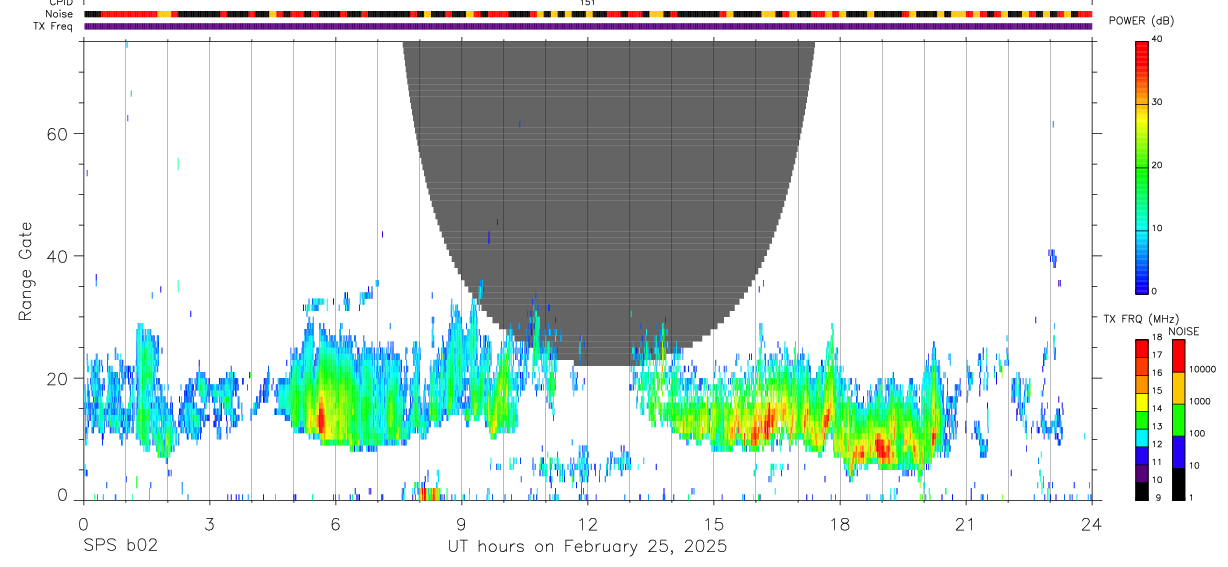The height and width of the screenshot is (567, 1228).
Task: Click the 'CPID' row label at top
Action: point(61,3)
